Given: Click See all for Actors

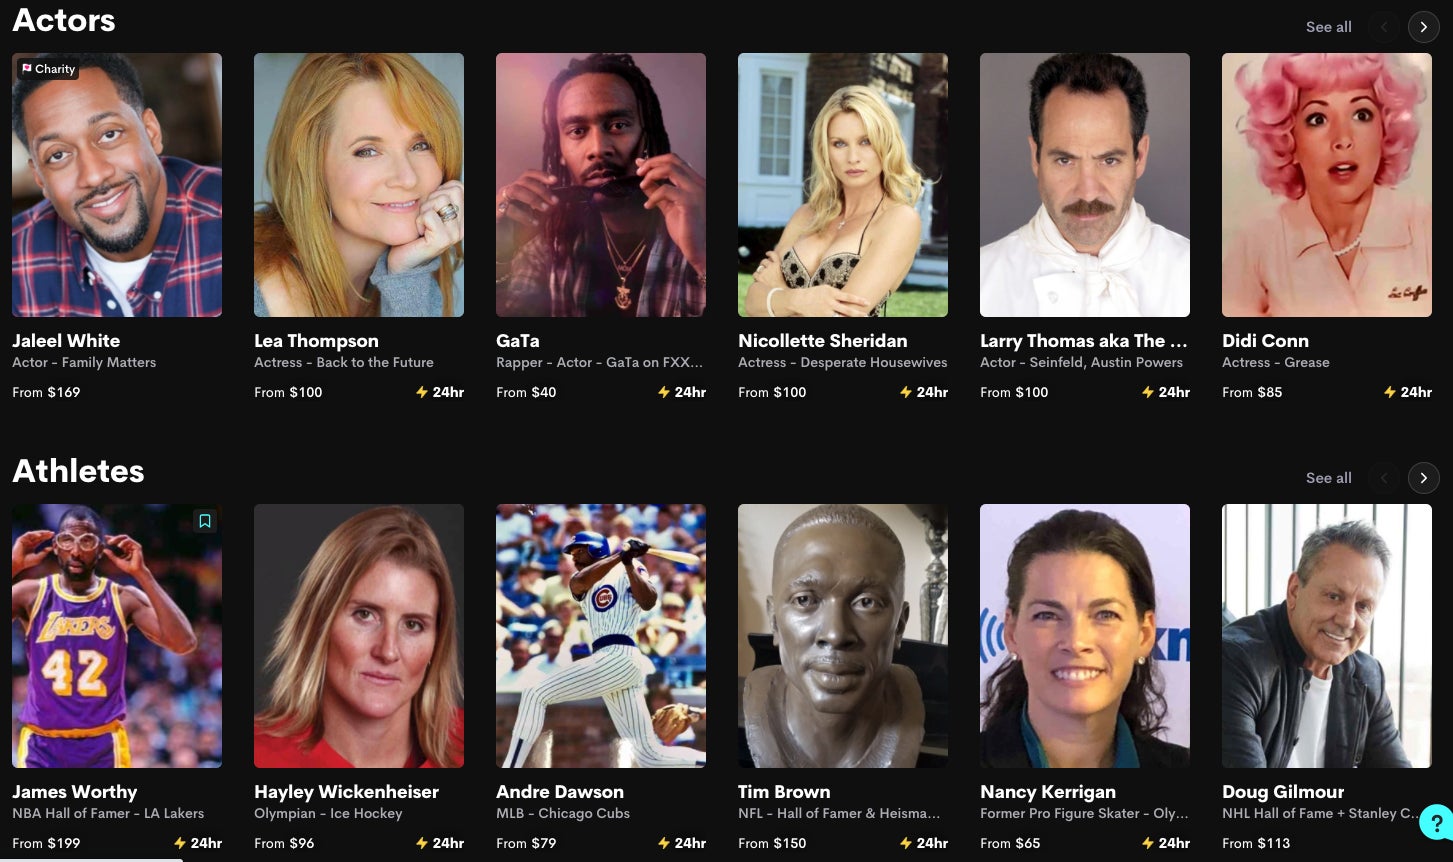Looking at the screenshot, I should (x=1328, y=27).
